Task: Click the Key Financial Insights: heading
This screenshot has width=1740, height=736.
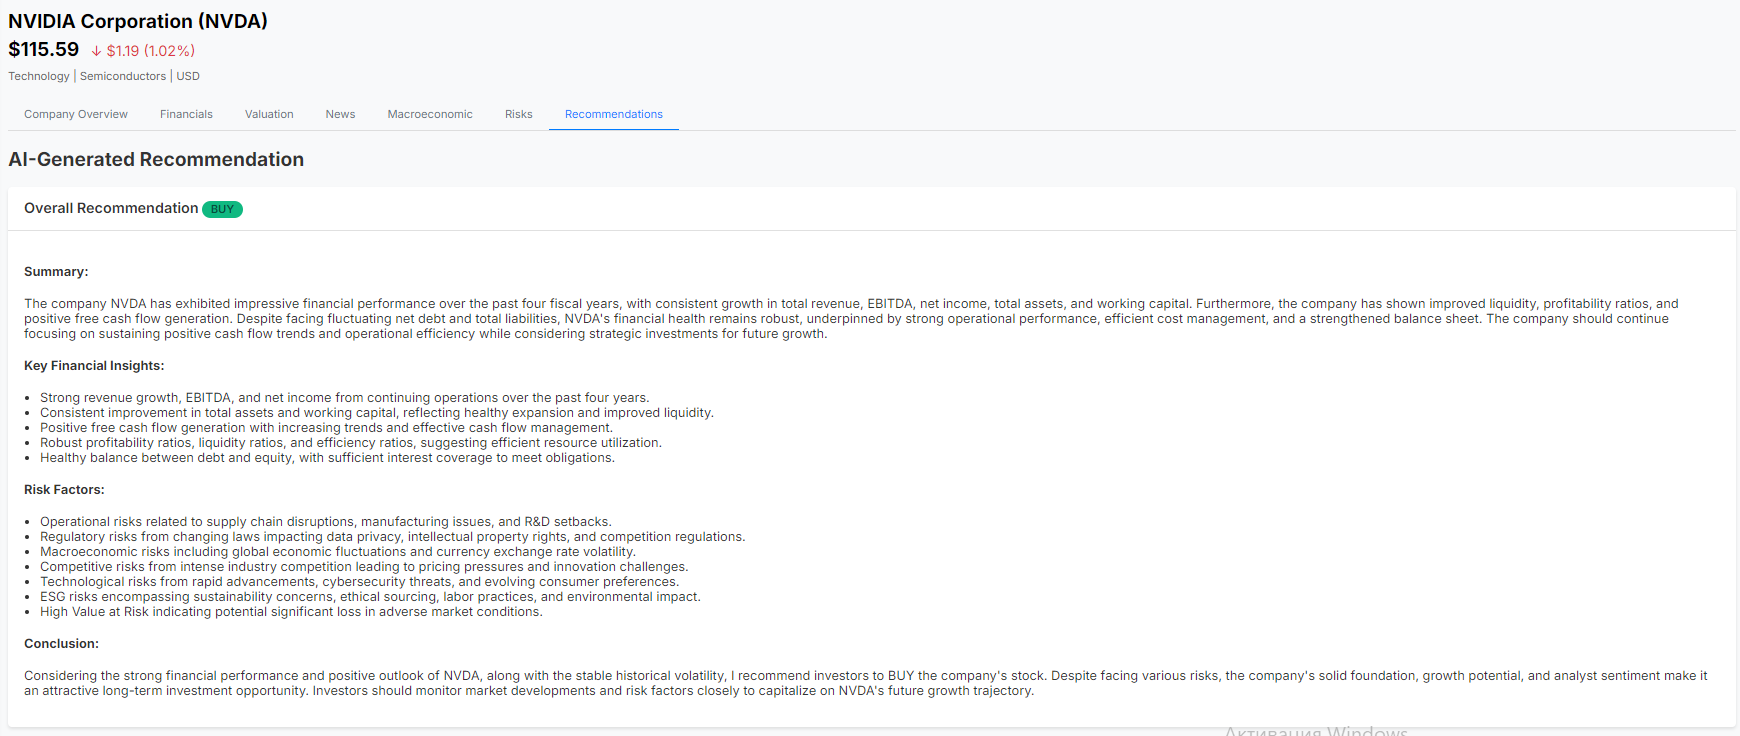Action: (x=94, y=366)
